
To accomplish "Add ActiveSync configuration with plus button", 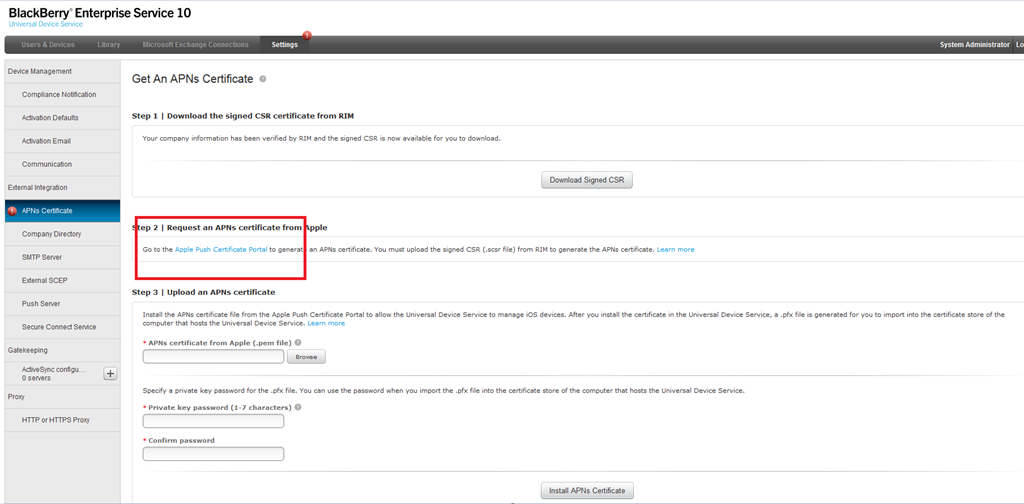I will (110, 373).
